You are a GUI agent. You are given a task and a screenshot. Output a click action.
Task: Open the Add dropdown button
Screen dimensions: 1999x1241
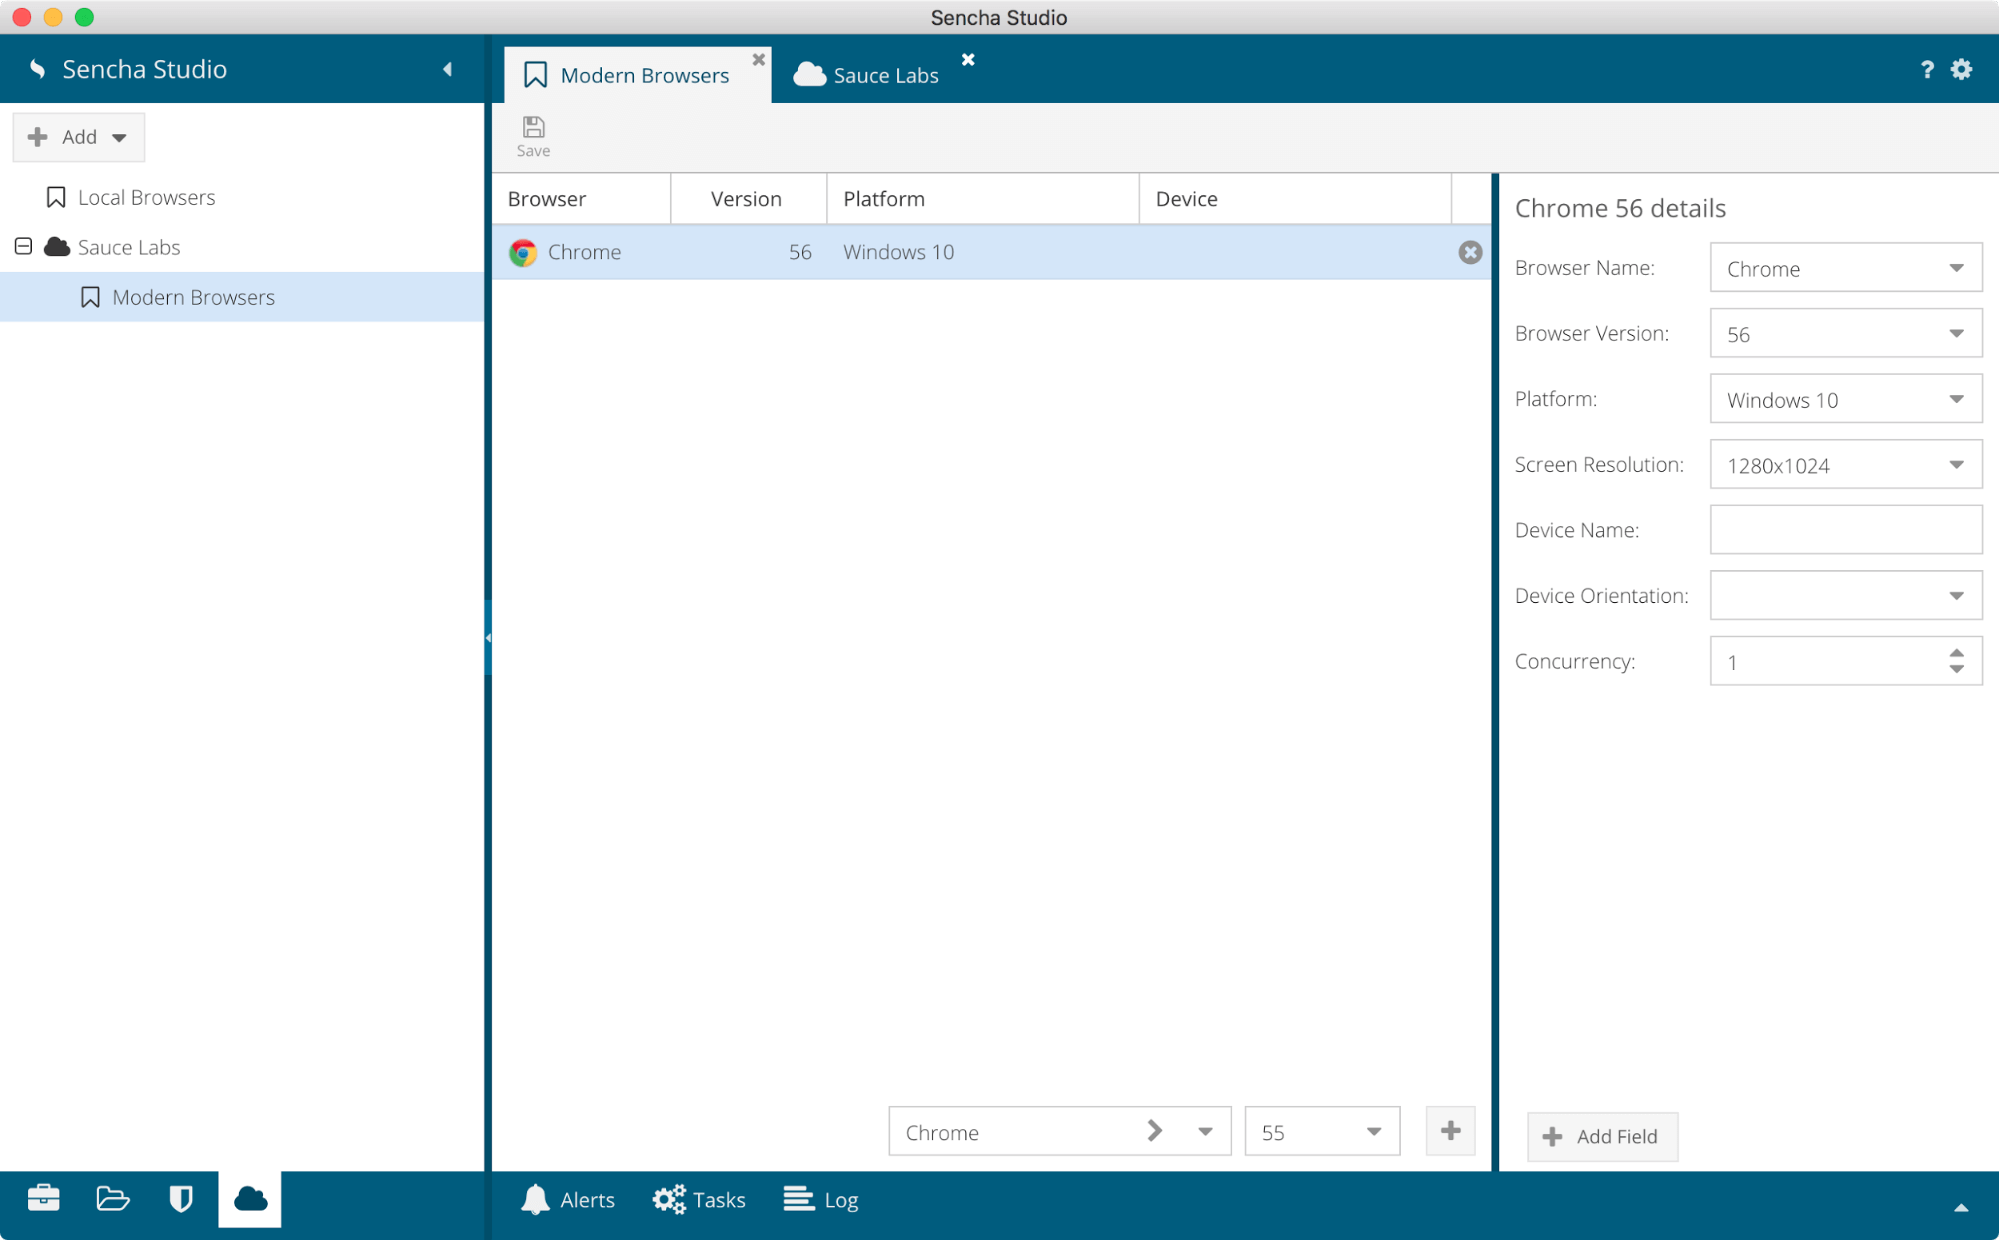(78, 137)
